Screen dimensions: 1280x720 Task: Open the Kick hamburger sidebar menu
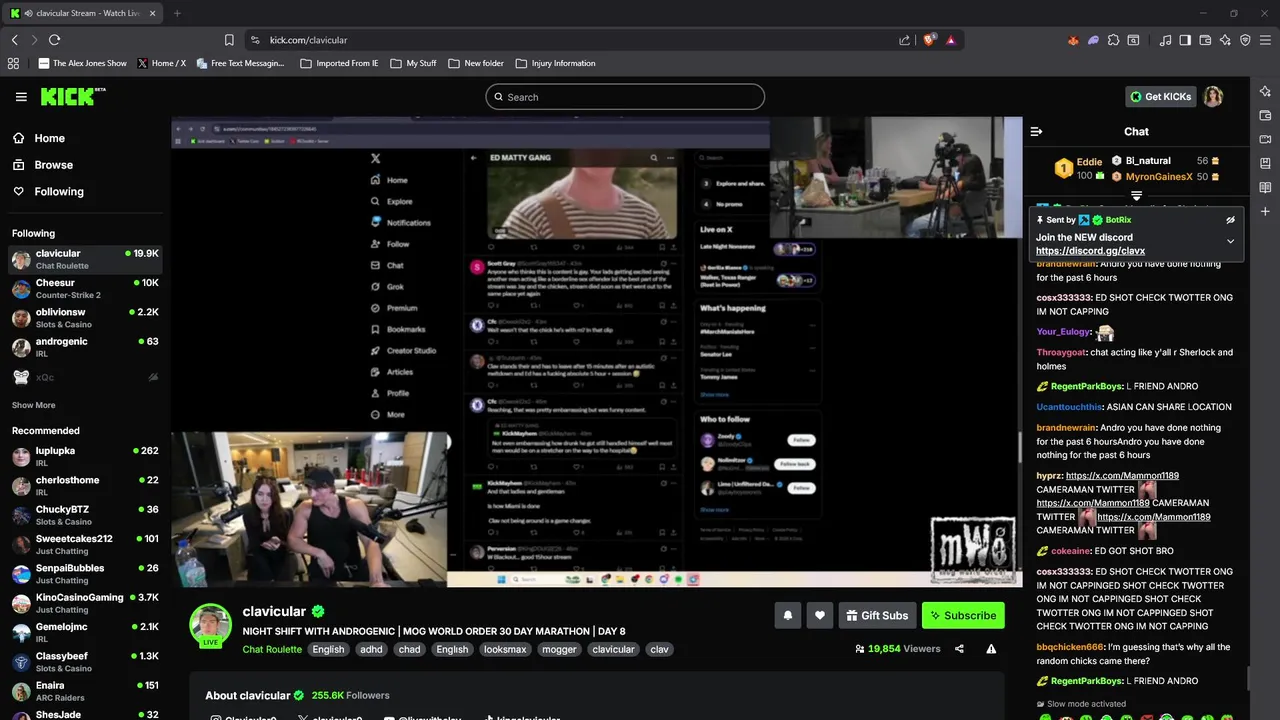coord(21,97)
